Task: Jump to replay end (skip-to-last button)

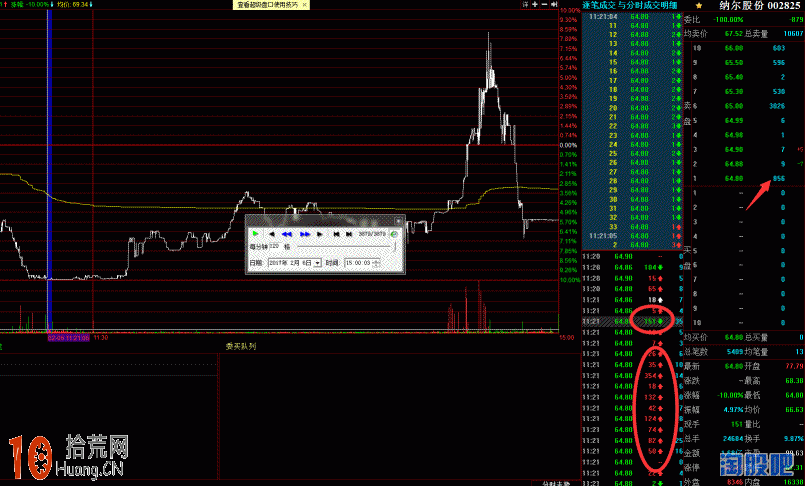Action: tap(349, 234)
